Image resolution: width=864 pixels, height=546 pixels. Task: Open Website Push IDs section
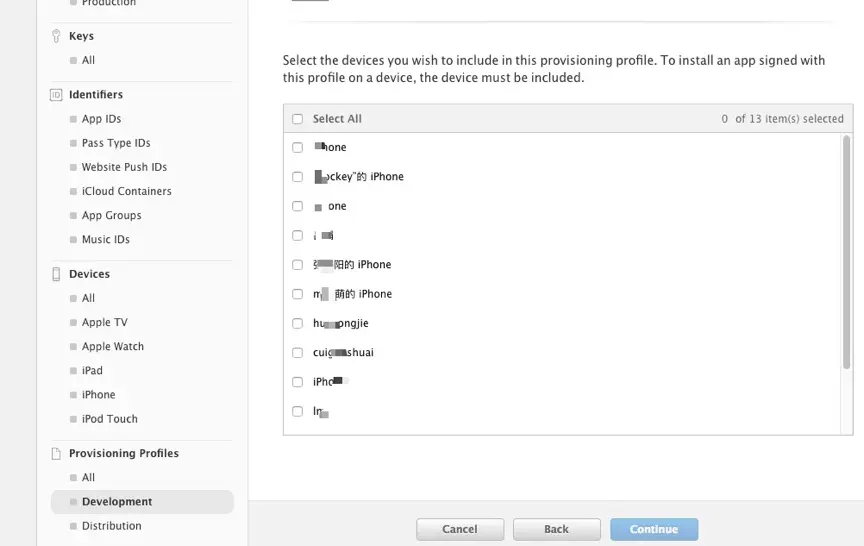[124, 167]
